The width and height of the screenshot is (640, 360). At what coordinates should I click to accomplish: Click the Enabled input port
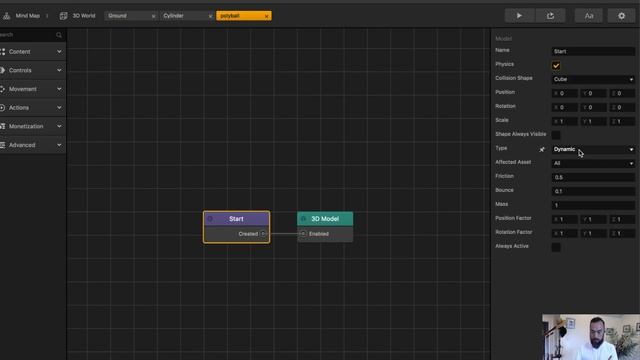click(303, 234)
